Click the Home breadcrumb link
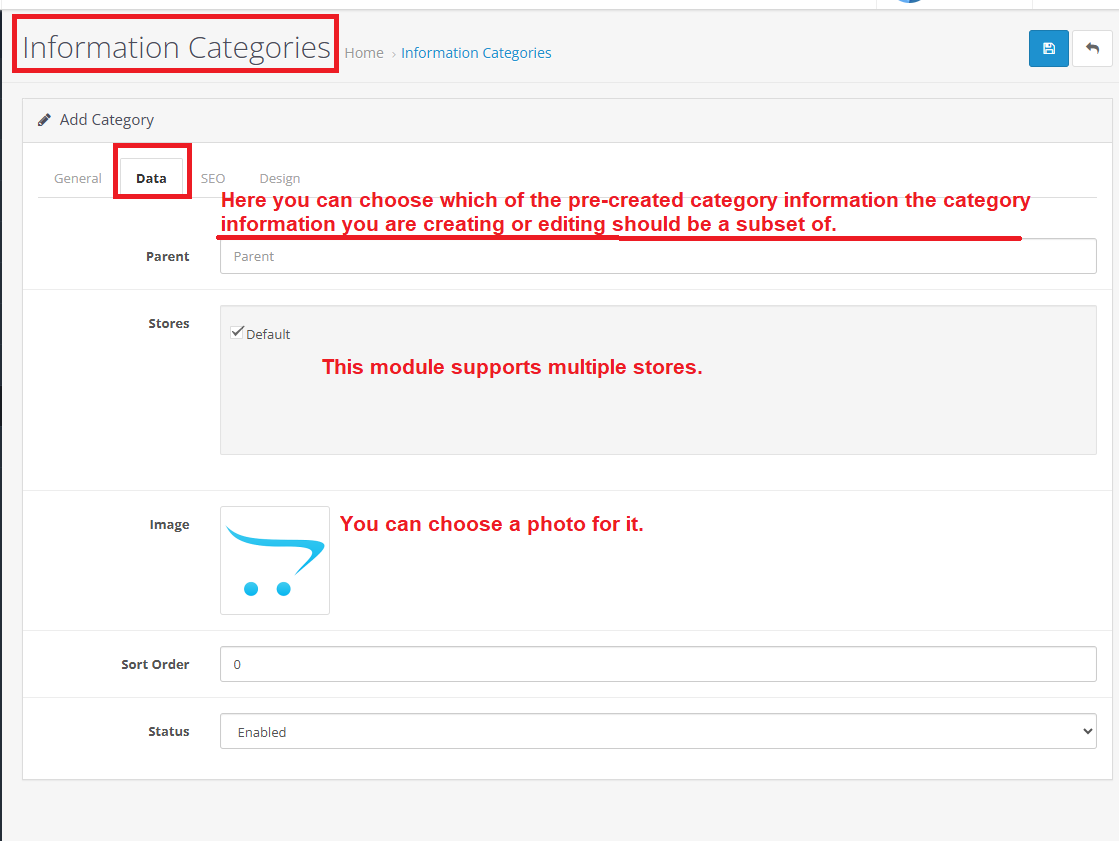Viewport: 1119px width, 841px height. point(364,53)
